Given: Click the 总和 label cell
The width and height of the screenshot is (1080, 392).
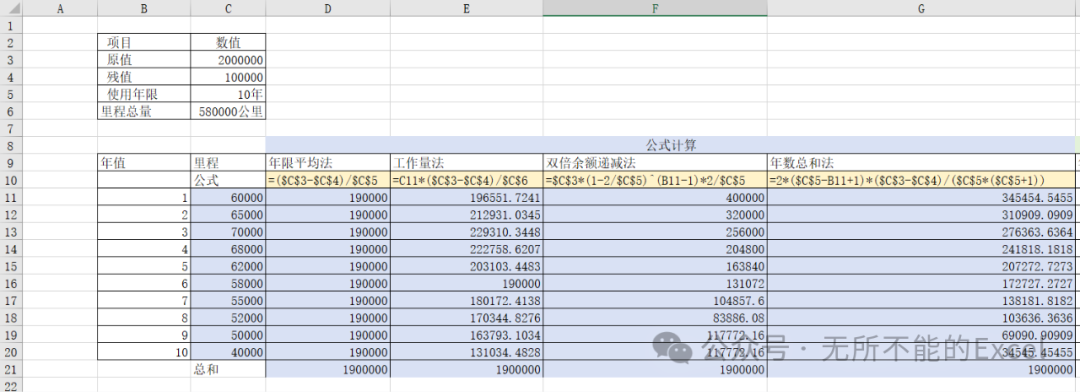Looking at the screenshot, I should pos(228,369).
